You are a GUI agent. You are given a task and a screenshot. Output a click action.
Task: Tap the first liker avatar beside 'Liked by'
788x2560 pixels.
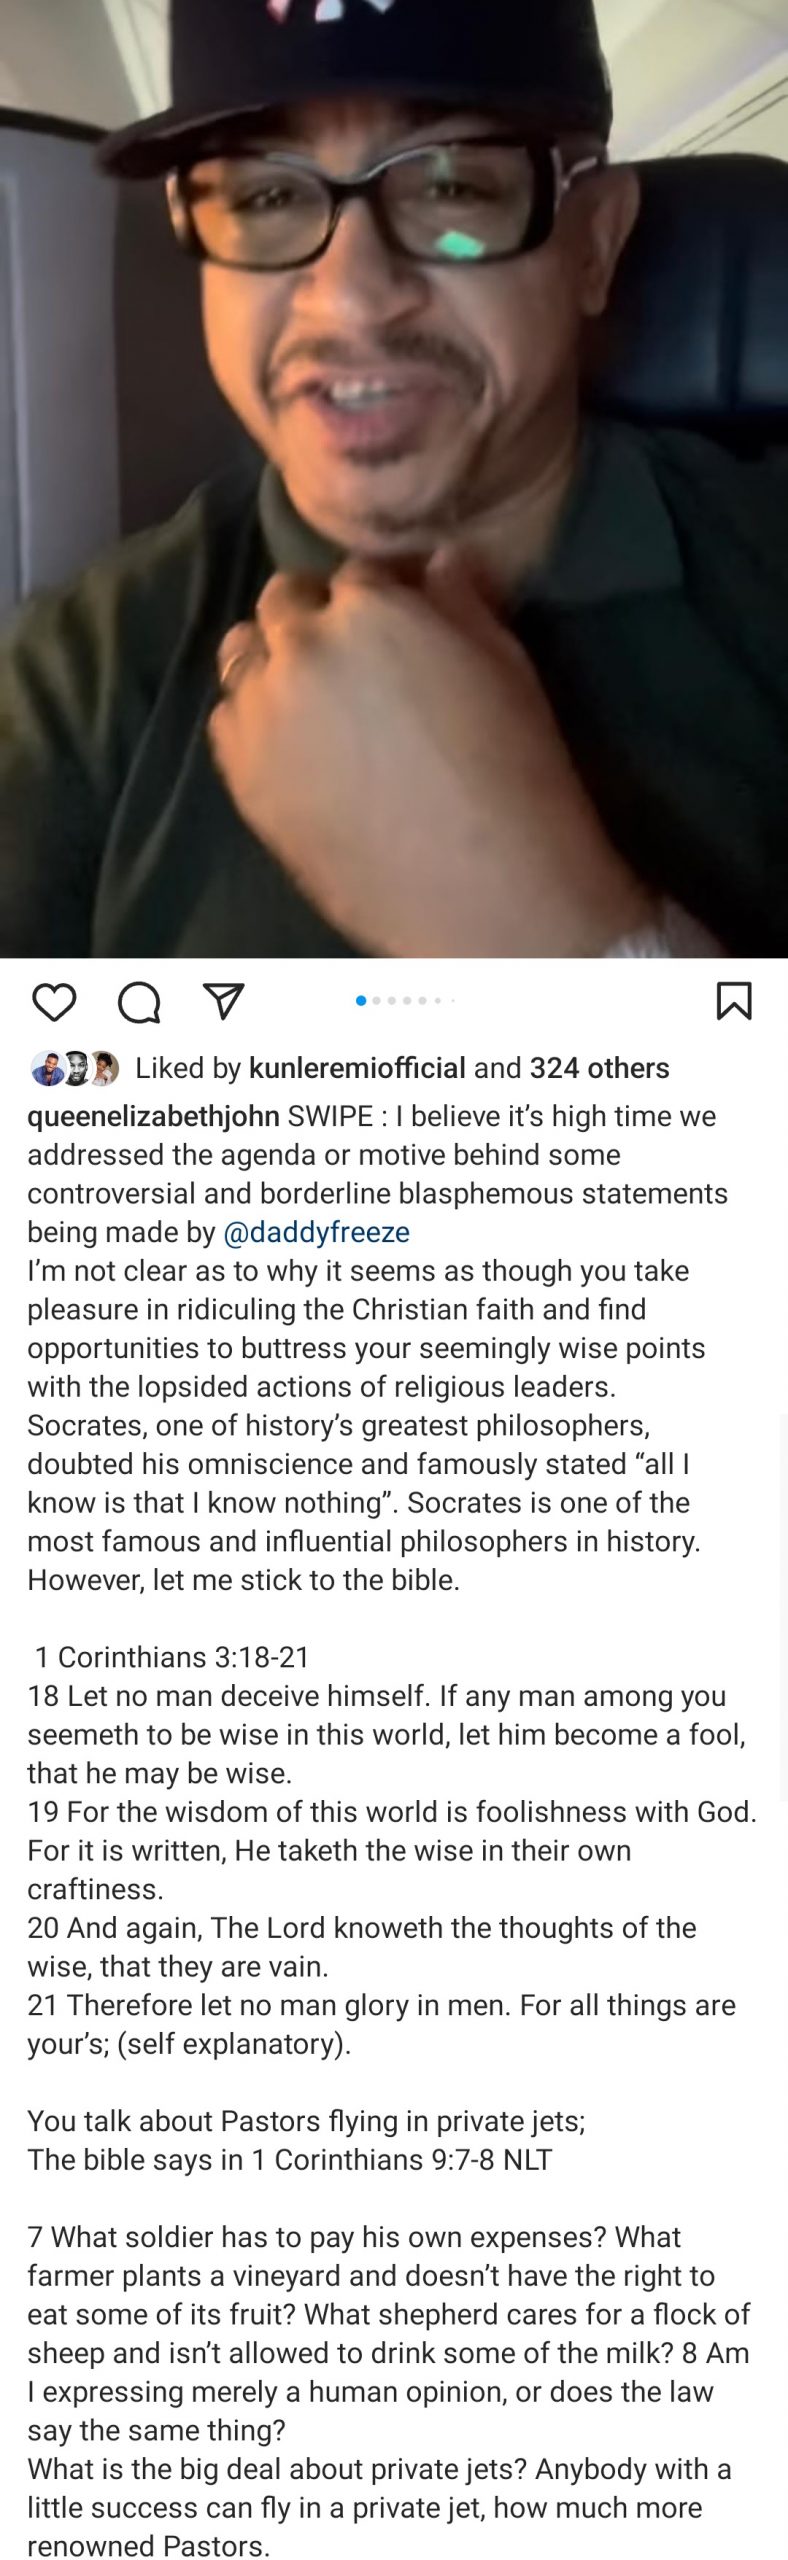[46, 1068]
